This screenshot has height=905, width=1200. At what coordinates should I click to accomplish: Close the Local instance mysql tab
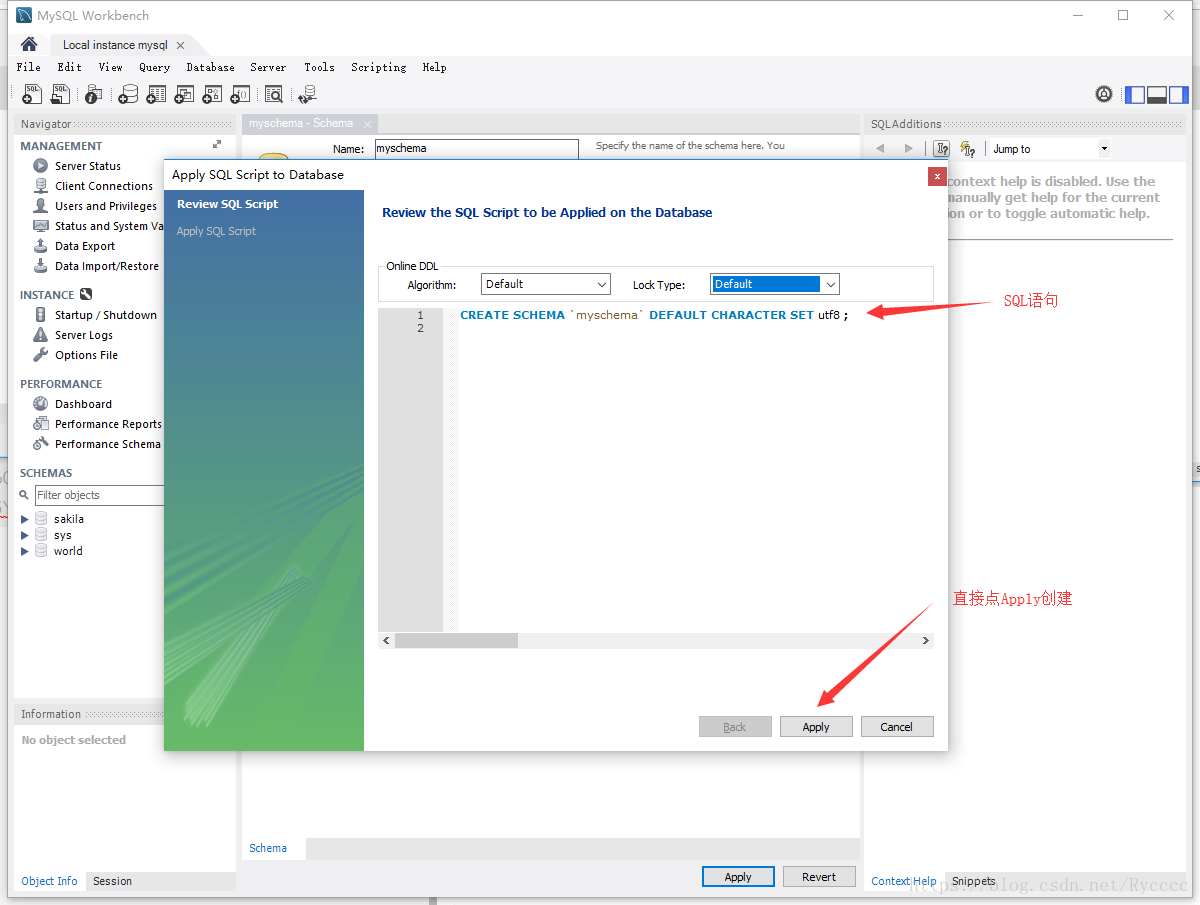click(180, 45)
